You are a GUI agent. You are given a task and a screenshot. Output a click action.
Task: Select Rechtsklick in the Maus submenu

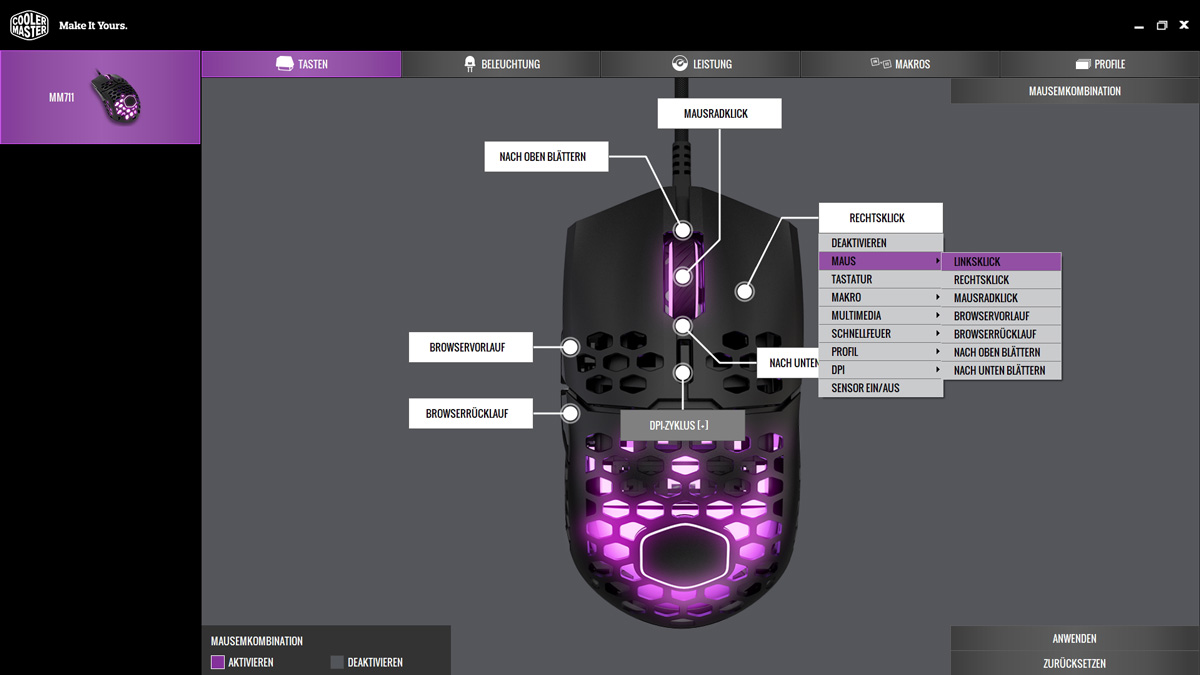point(1002,280)
